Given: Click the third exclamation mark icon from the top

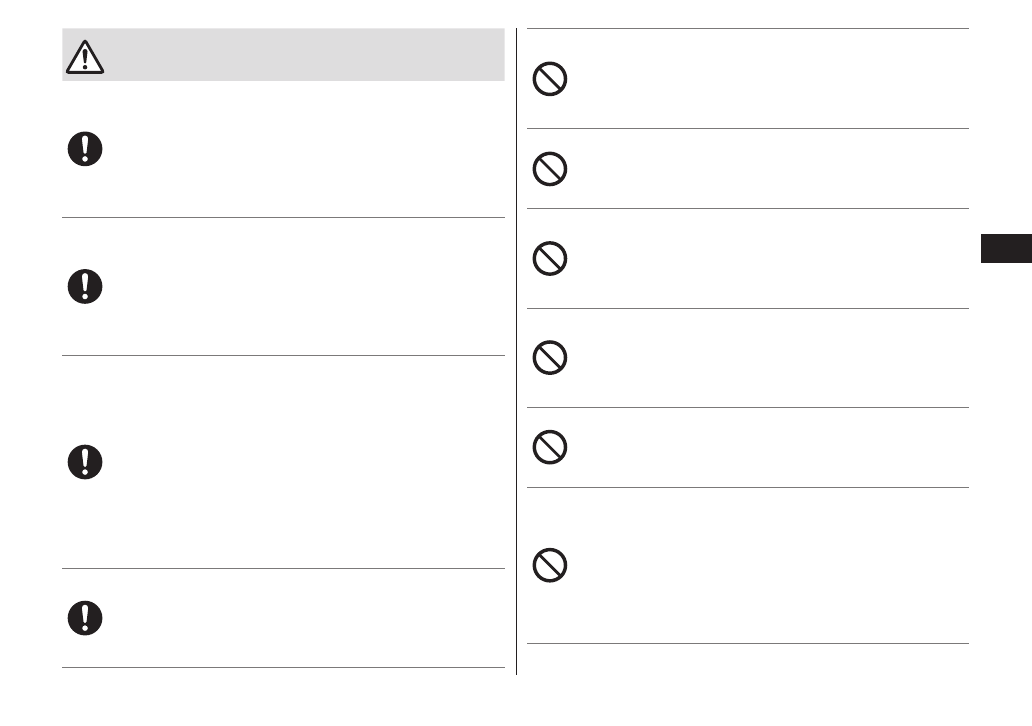Looking at the screenshot, I should point(85,461).
